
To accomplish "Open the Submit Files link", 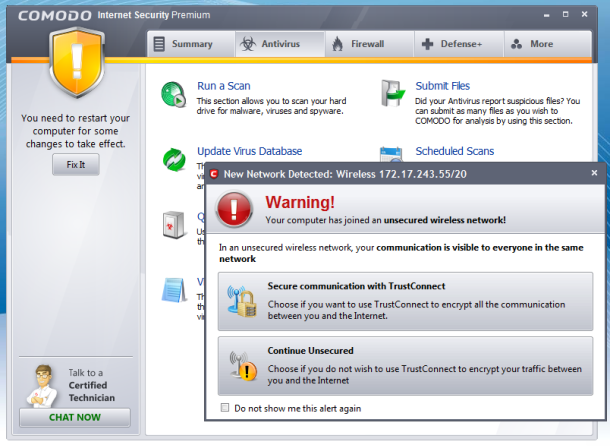I will click(443, 86).
